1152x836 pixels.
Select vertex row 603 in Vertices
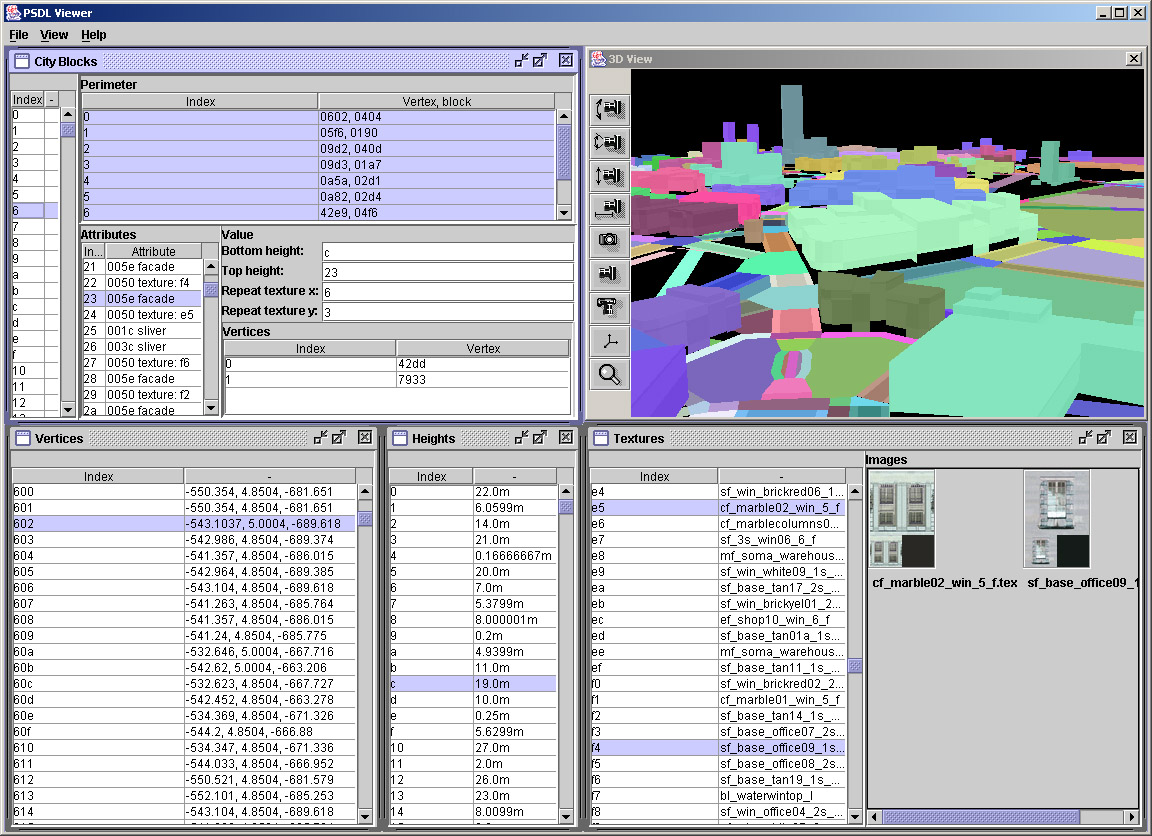pyautogui.click(x=98, y=540)
